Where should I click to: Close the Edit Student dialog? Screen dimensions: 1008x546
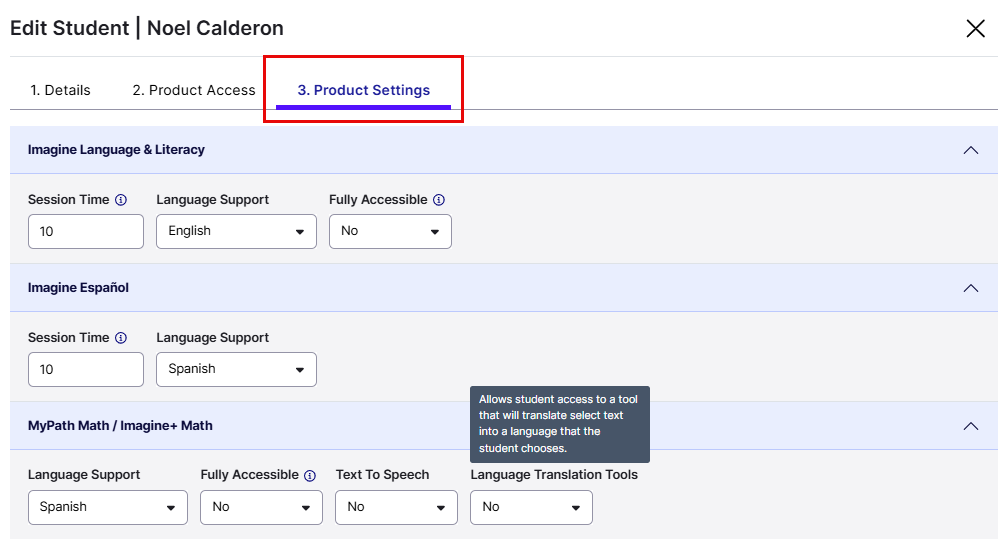(975, 28)
